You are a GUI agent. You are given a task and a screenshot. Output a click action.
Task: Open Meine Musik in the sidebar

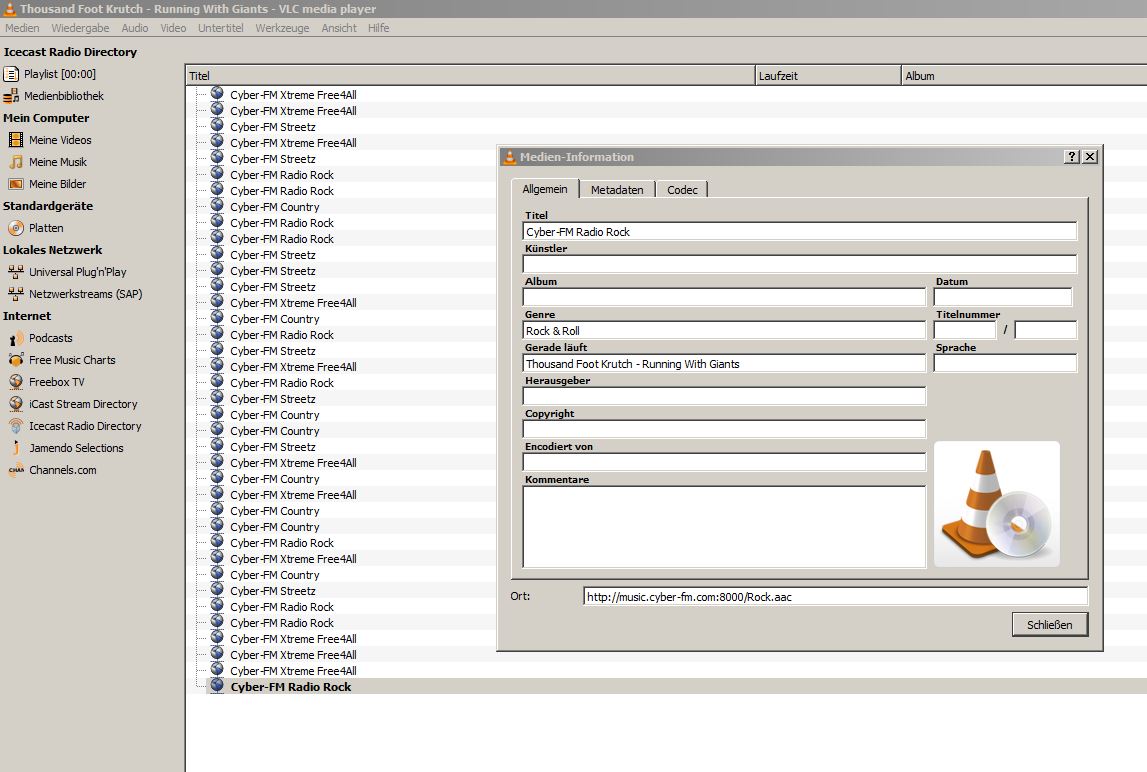tap(57, 162)
